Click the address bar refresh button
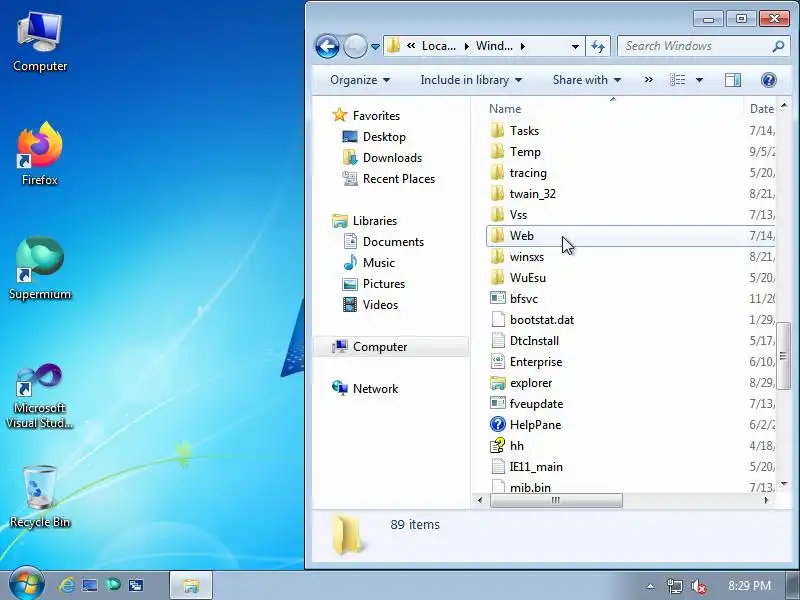 click(598, 46)
